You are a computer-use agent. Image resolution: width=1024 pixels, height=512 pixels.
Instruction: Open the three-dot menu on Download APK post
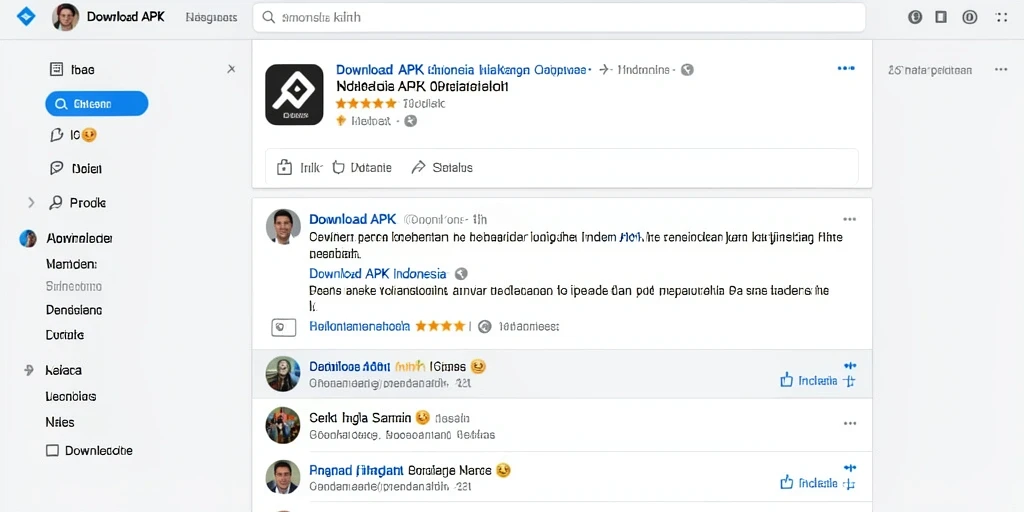(x=850, y=219)
